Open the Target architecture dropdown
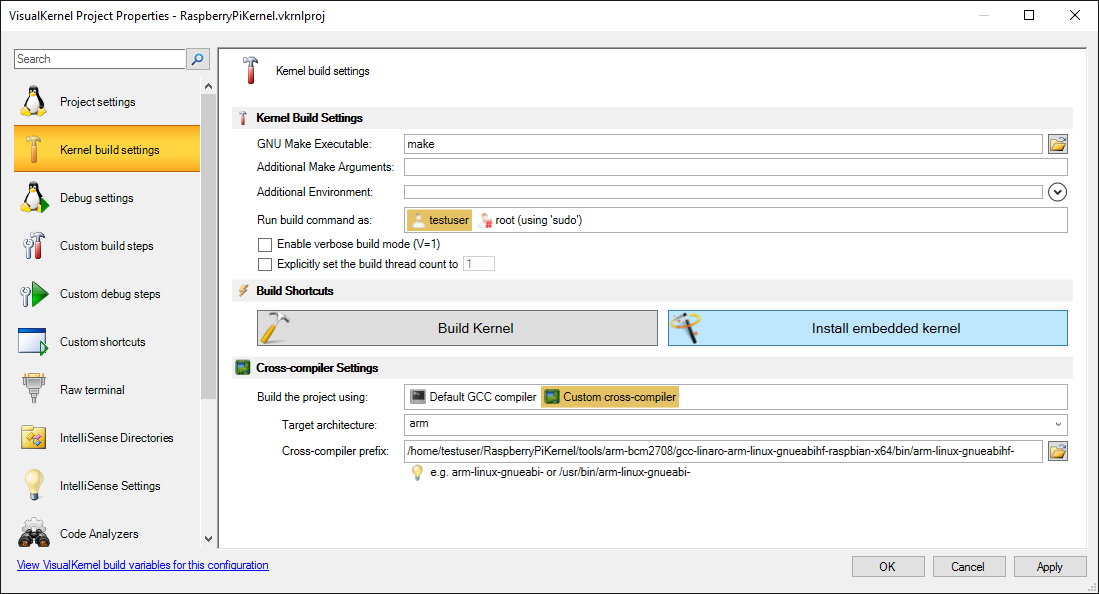 pyautogui.click(x=735, y=424)
